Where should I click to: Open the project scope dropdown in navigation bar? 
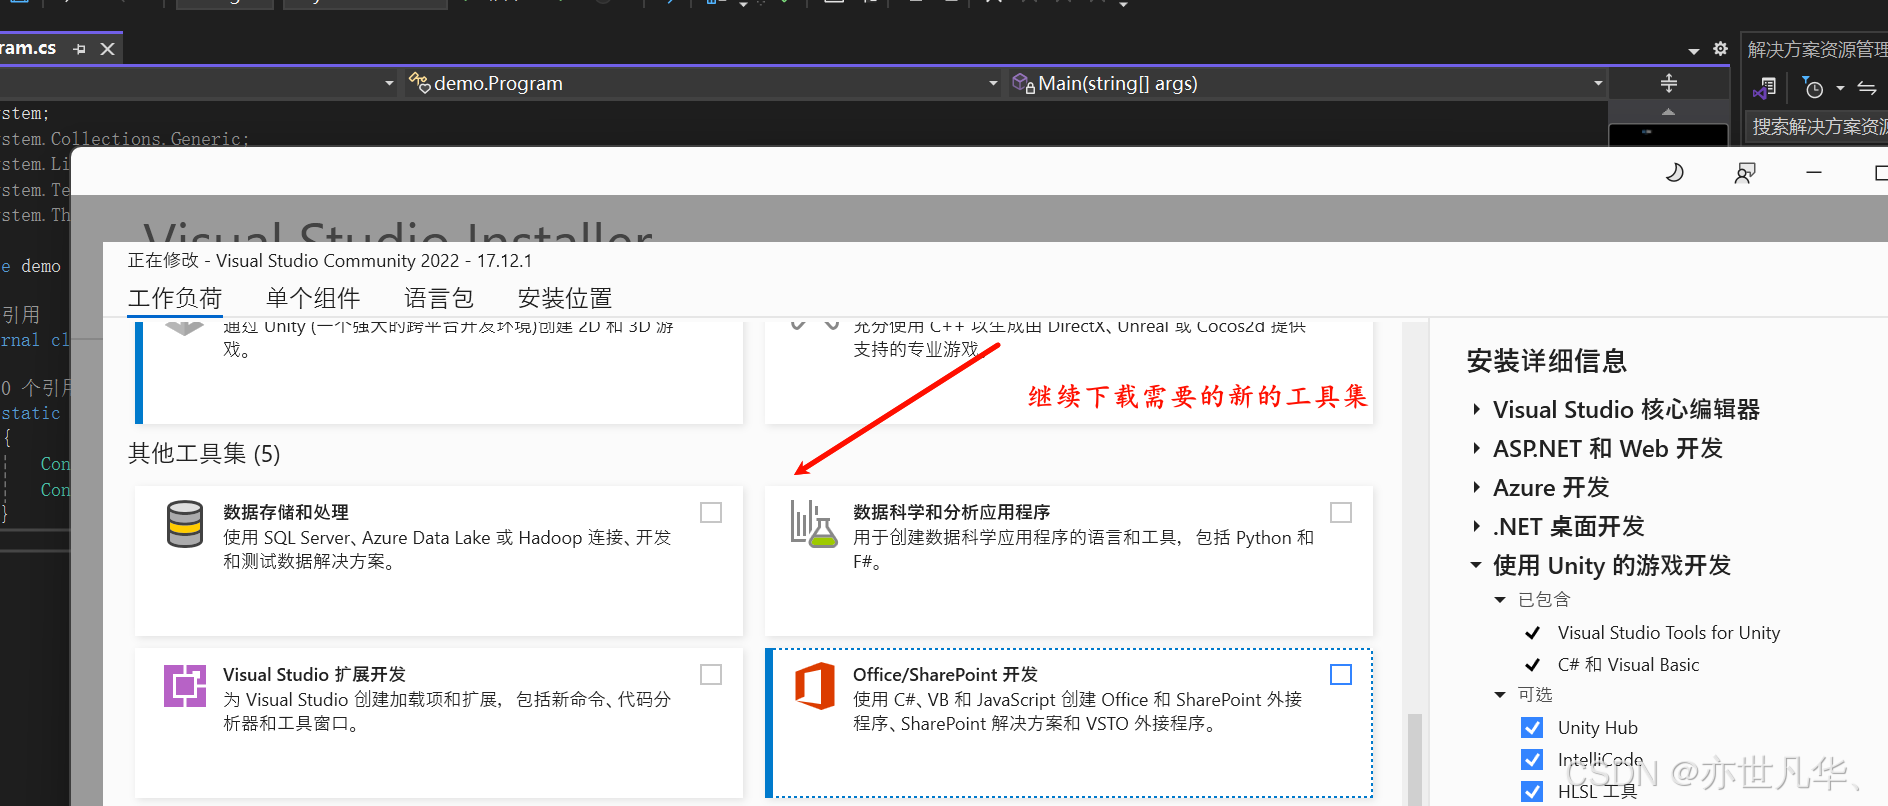click(x=389, y=83)
